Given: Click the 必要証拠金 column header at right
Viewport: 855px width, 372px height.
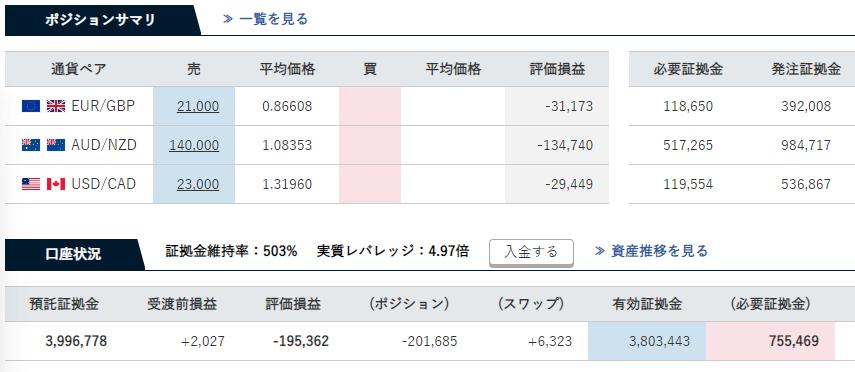Looking at the screenshot, I should (x=688, y=69).
